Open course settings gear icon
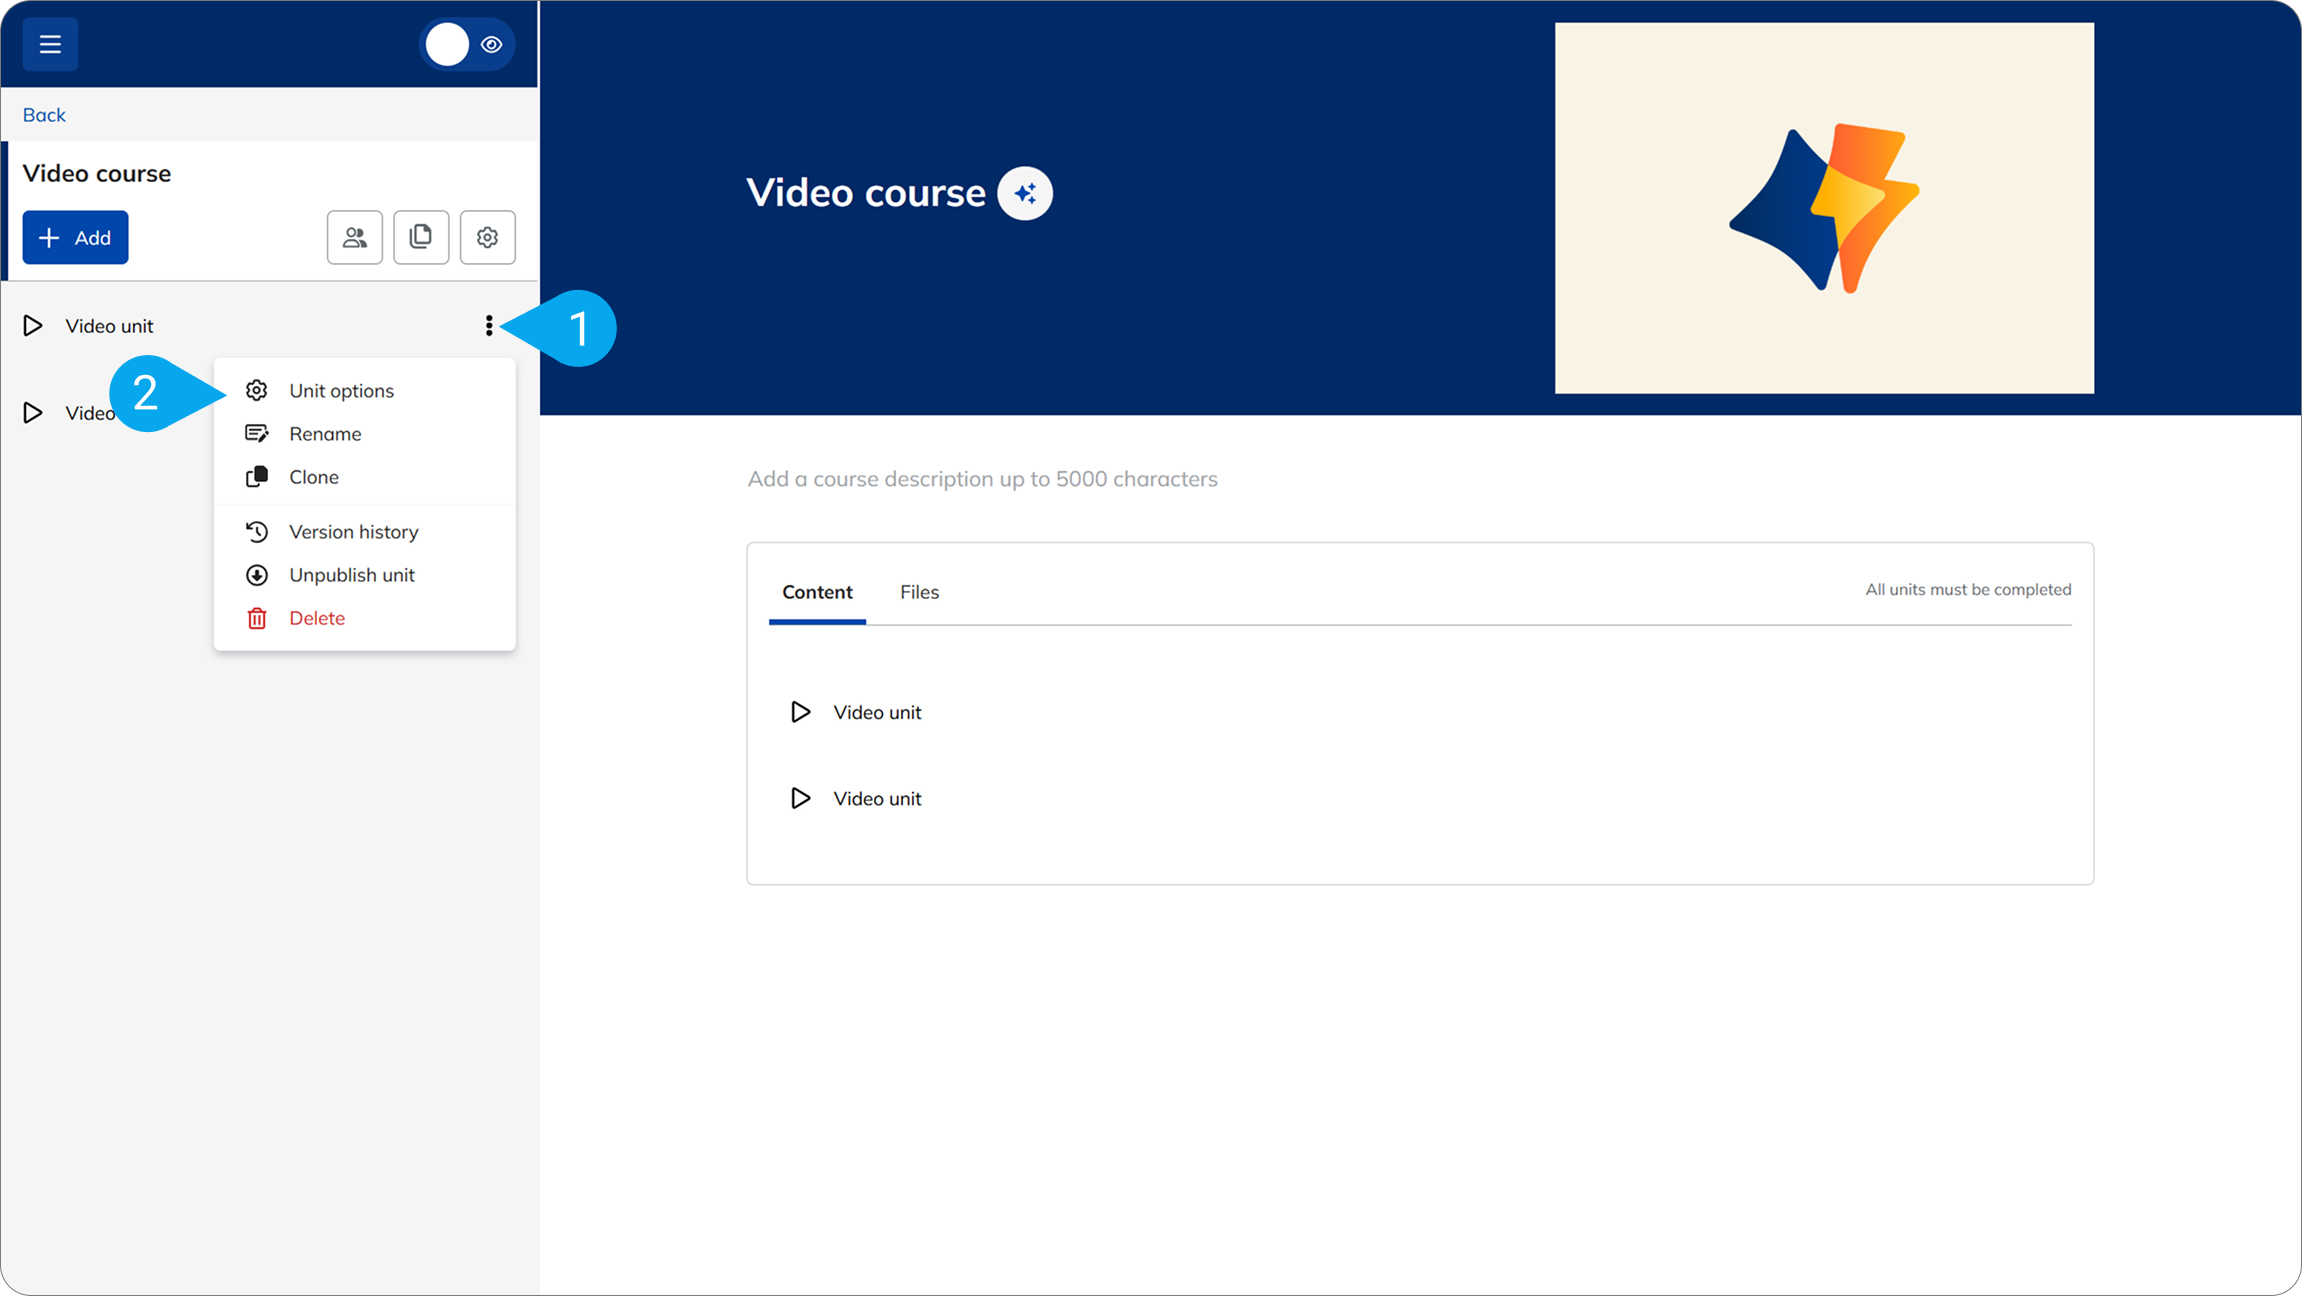 point(487,237)
